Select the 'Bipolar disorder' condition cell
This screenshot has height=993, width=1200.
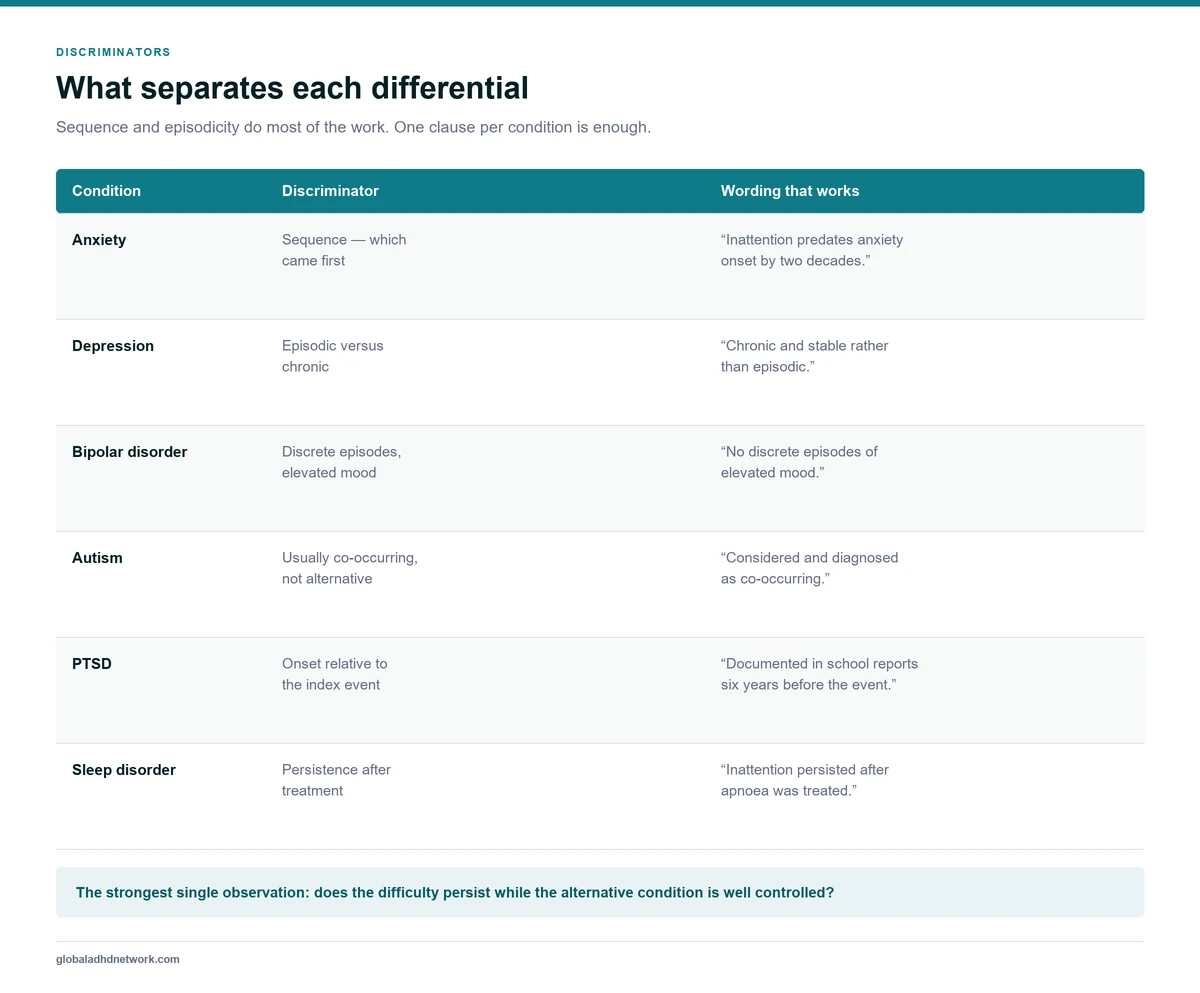pyautogui.click(x=130, y=452)
